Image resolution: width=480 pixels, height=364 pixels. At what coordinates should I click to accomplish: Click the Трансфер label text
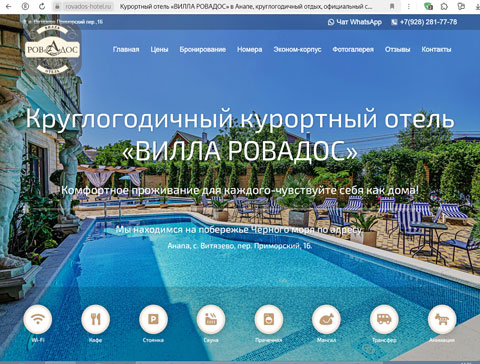[x=384, y=340]
